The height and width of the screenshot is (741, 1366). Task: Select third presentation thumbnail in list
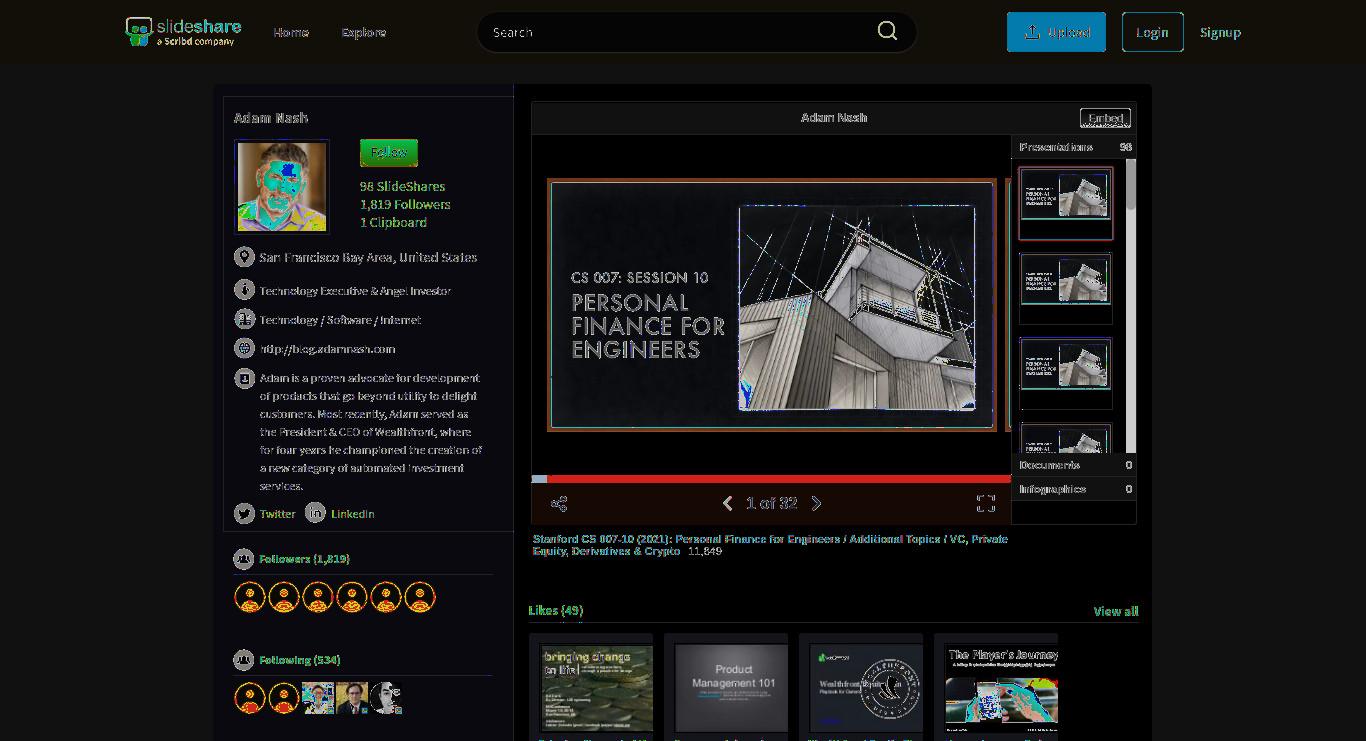click(1066, 373)
